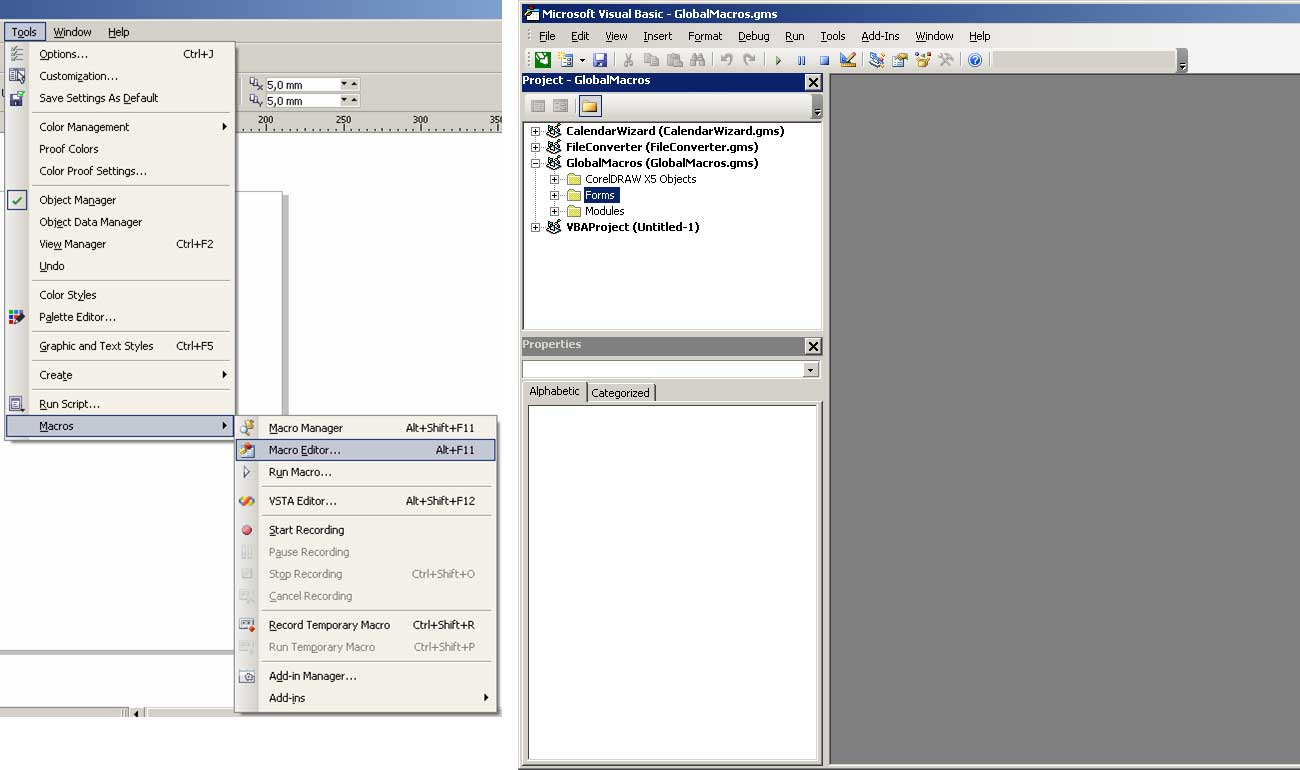Choose VSTA Editor... in submenu

click(x=365, y=501)
